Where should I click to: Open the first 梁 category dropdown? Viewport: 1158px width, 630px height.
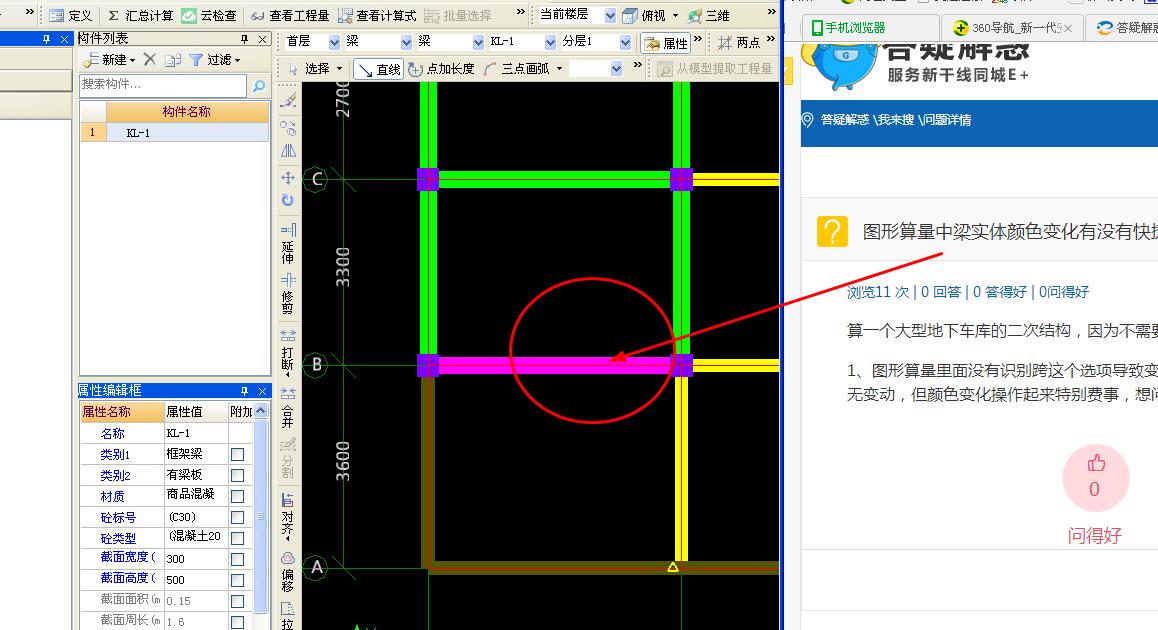(406, 42)
